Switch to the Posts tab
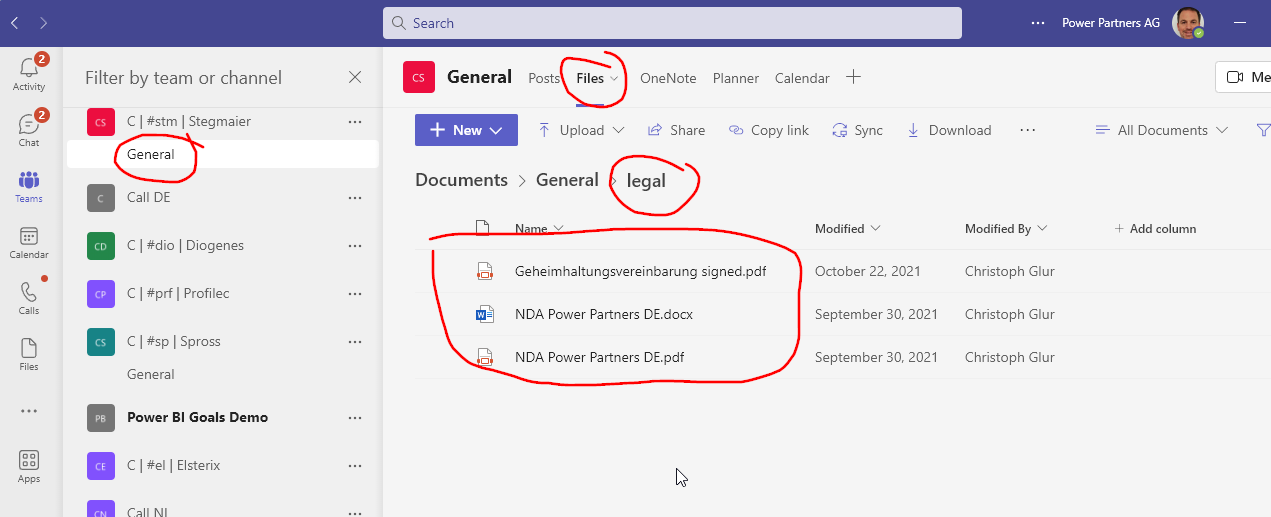1271x517 pixels. click(x=544, y=78)
